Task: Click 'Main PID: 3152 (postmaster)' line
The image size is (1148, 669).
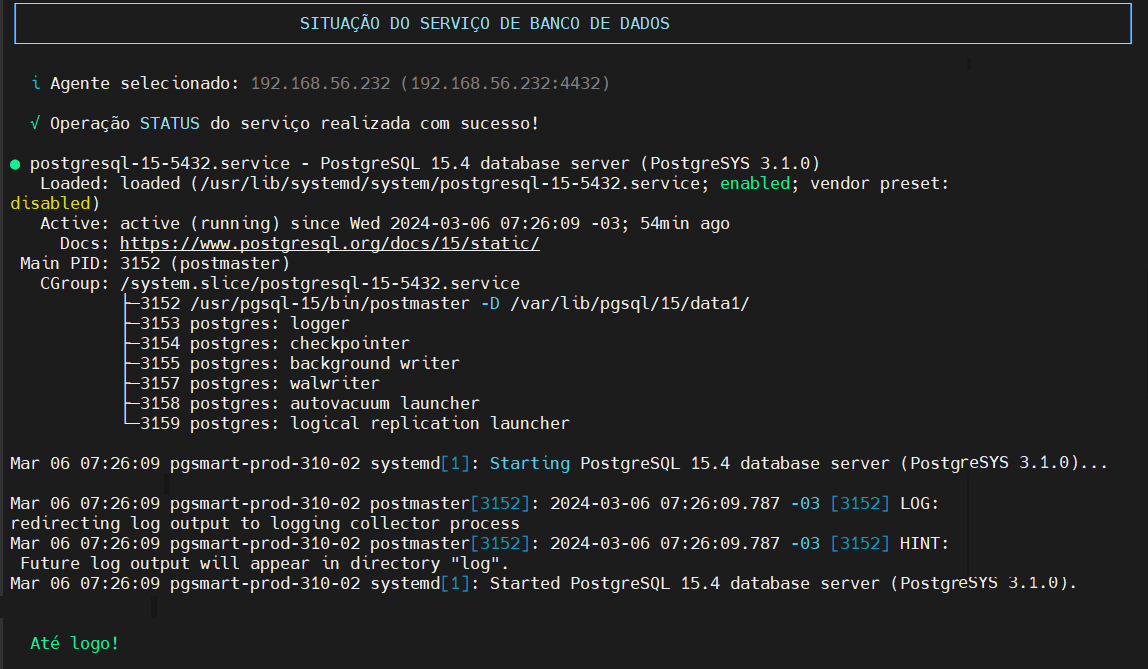Action: pos(155,264)
